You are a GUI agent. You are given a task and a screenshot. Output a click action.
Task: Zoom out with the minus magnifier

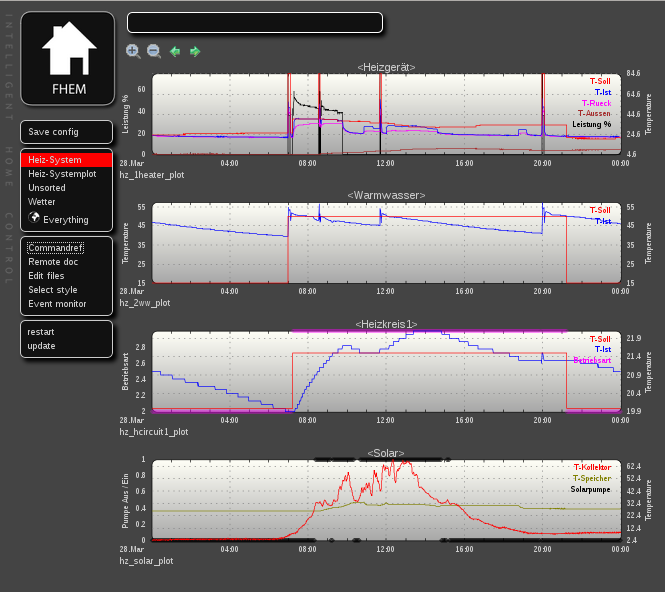point(154,51)
